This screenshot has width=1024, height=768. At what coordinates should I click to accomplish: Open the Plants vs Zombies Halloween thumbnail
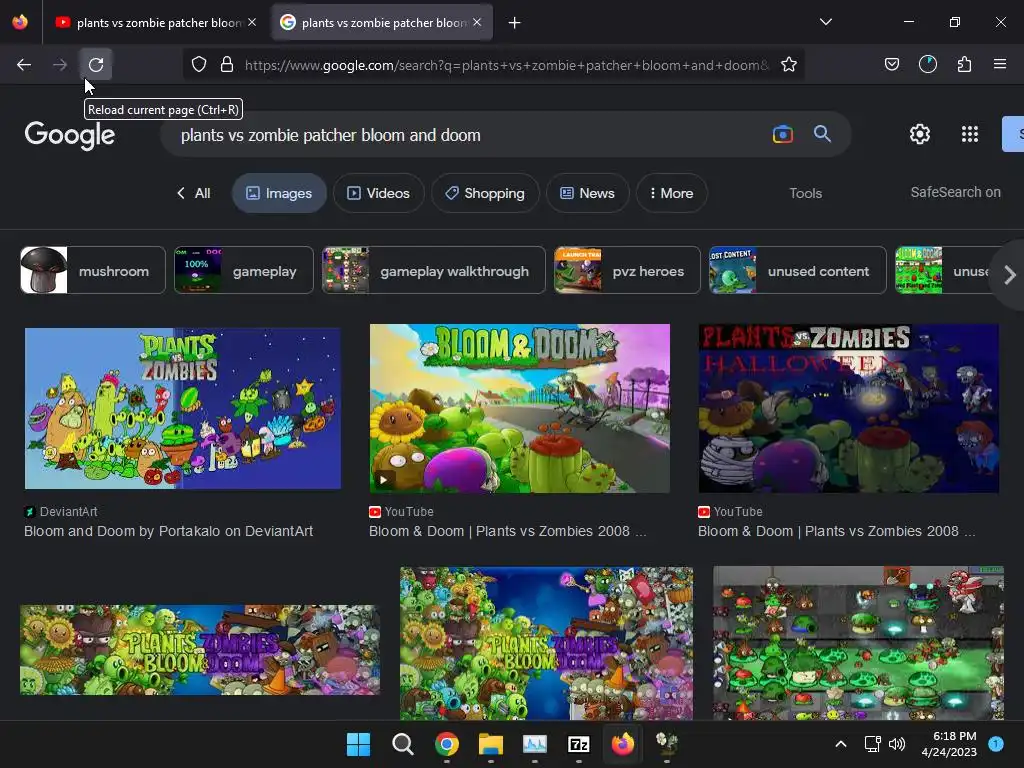pos(848,409)
